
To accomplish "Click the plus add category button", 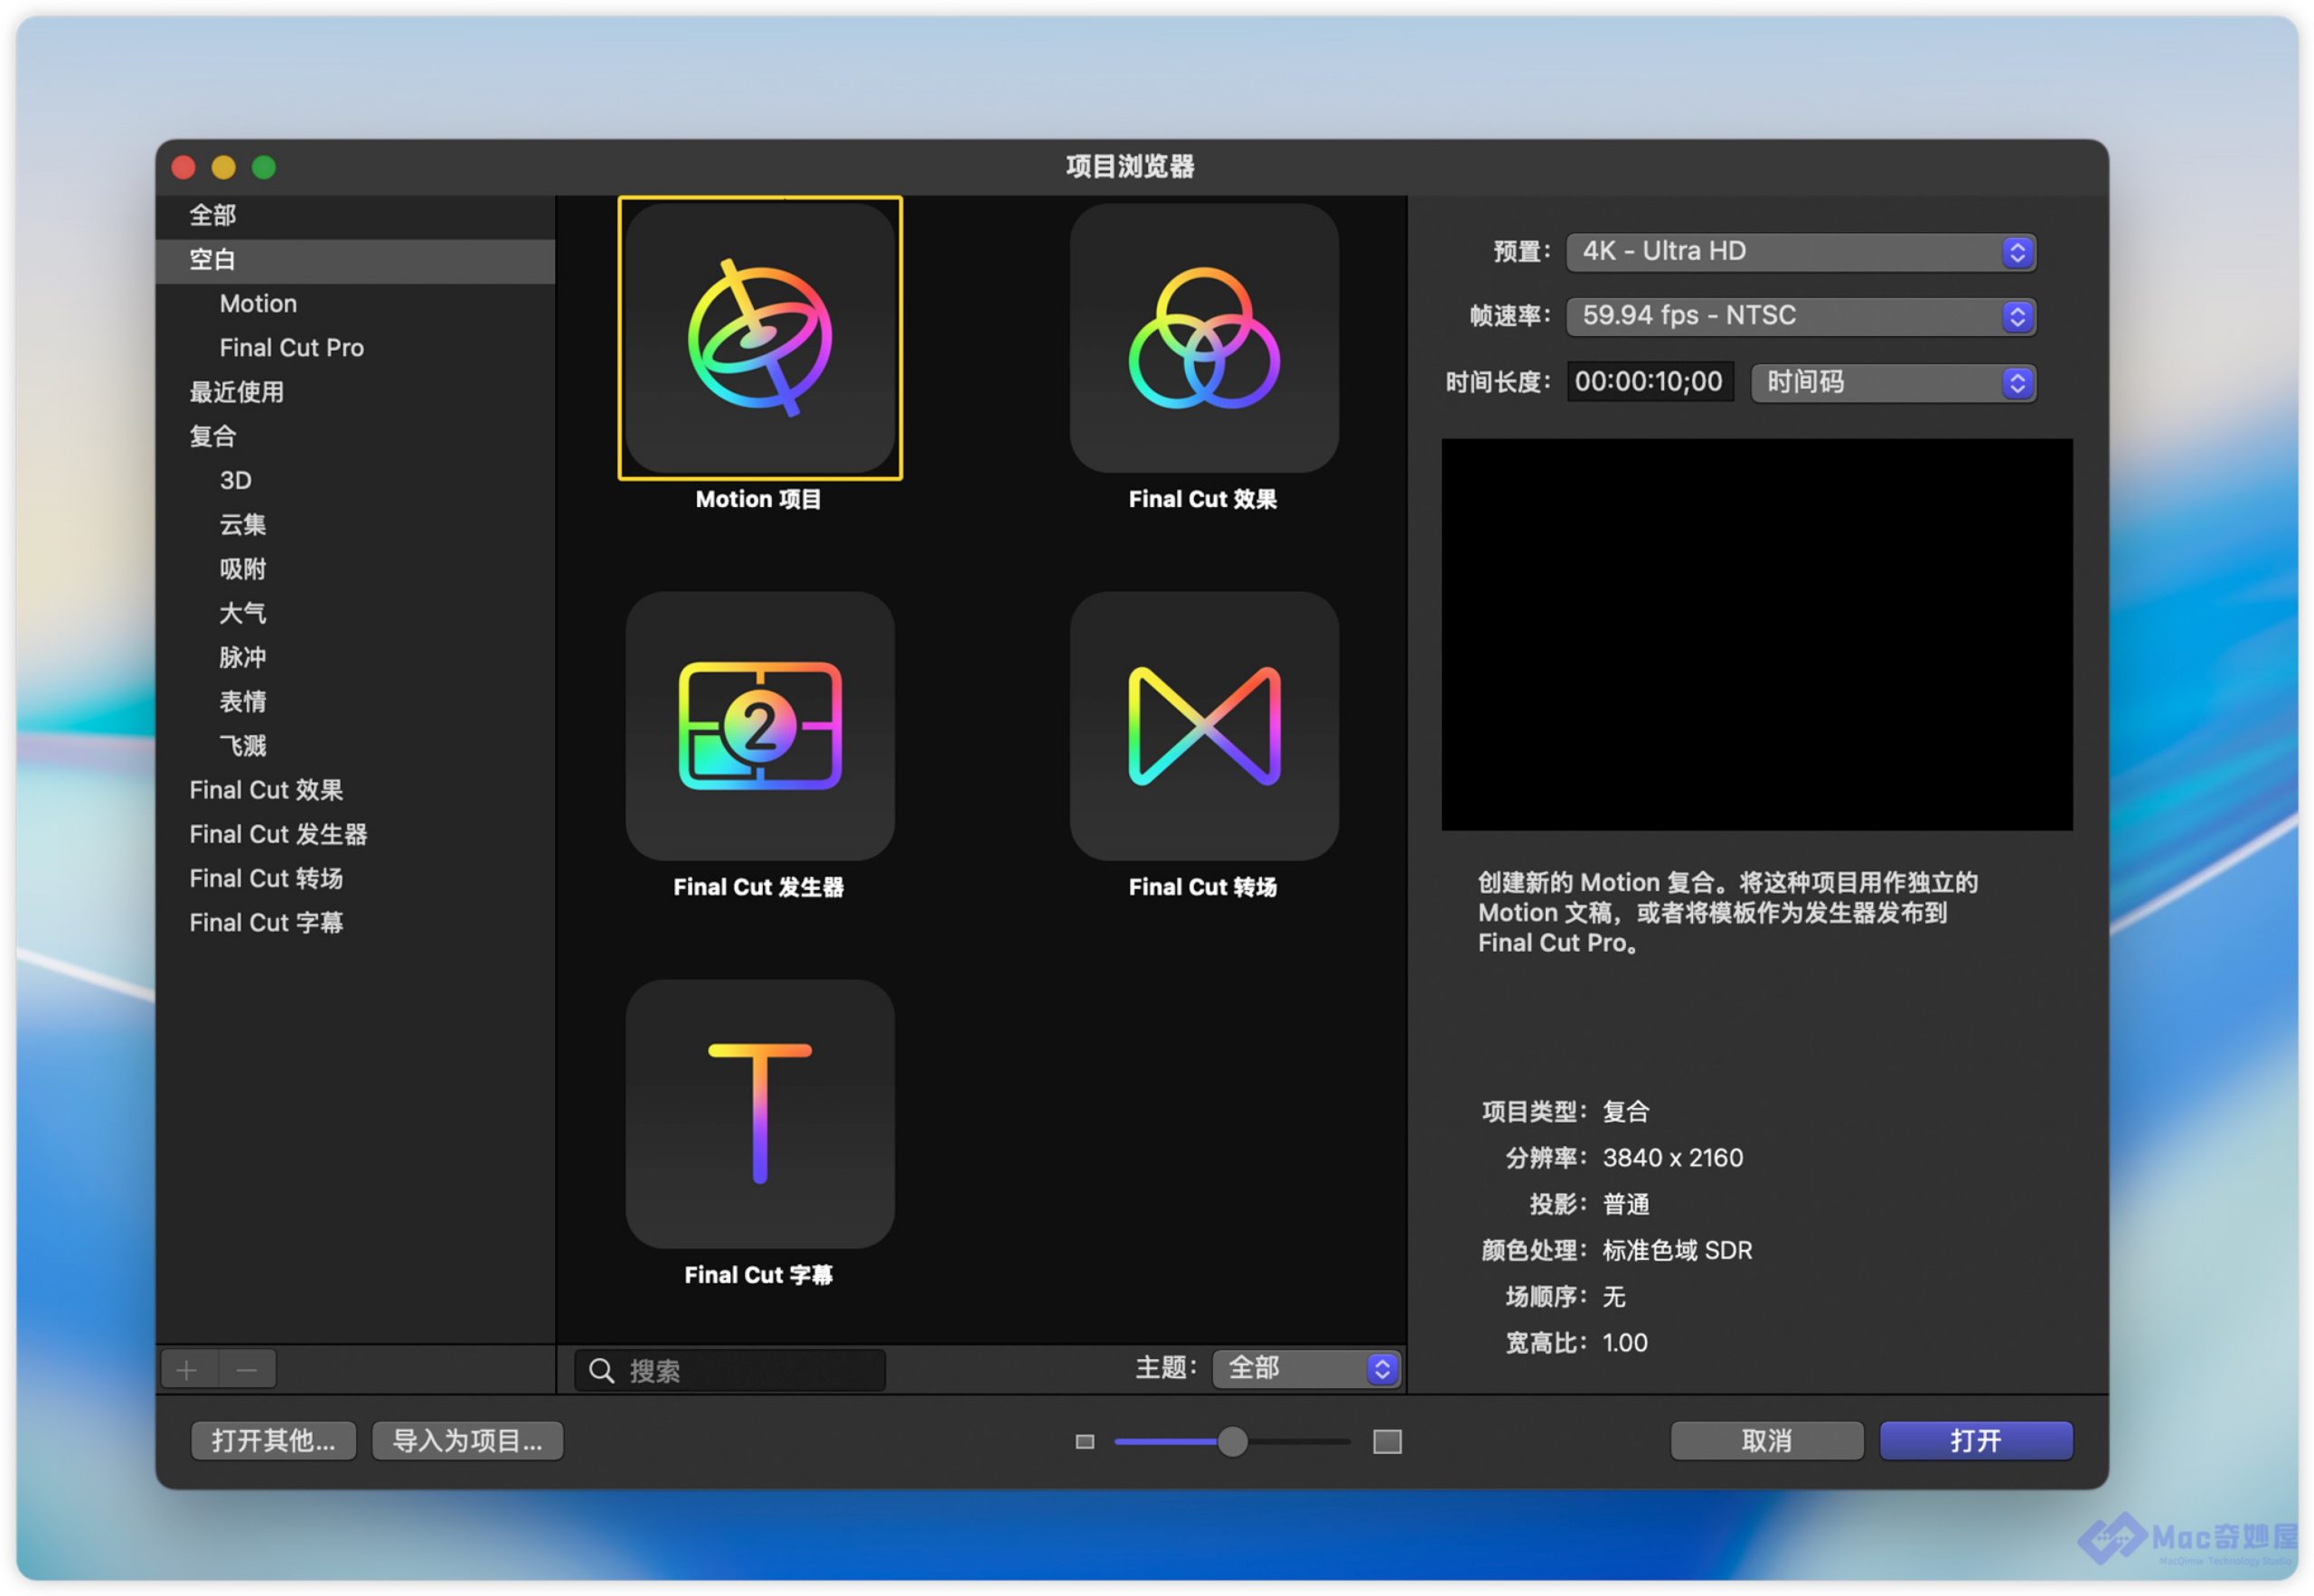I will (x=187, y=1370).
